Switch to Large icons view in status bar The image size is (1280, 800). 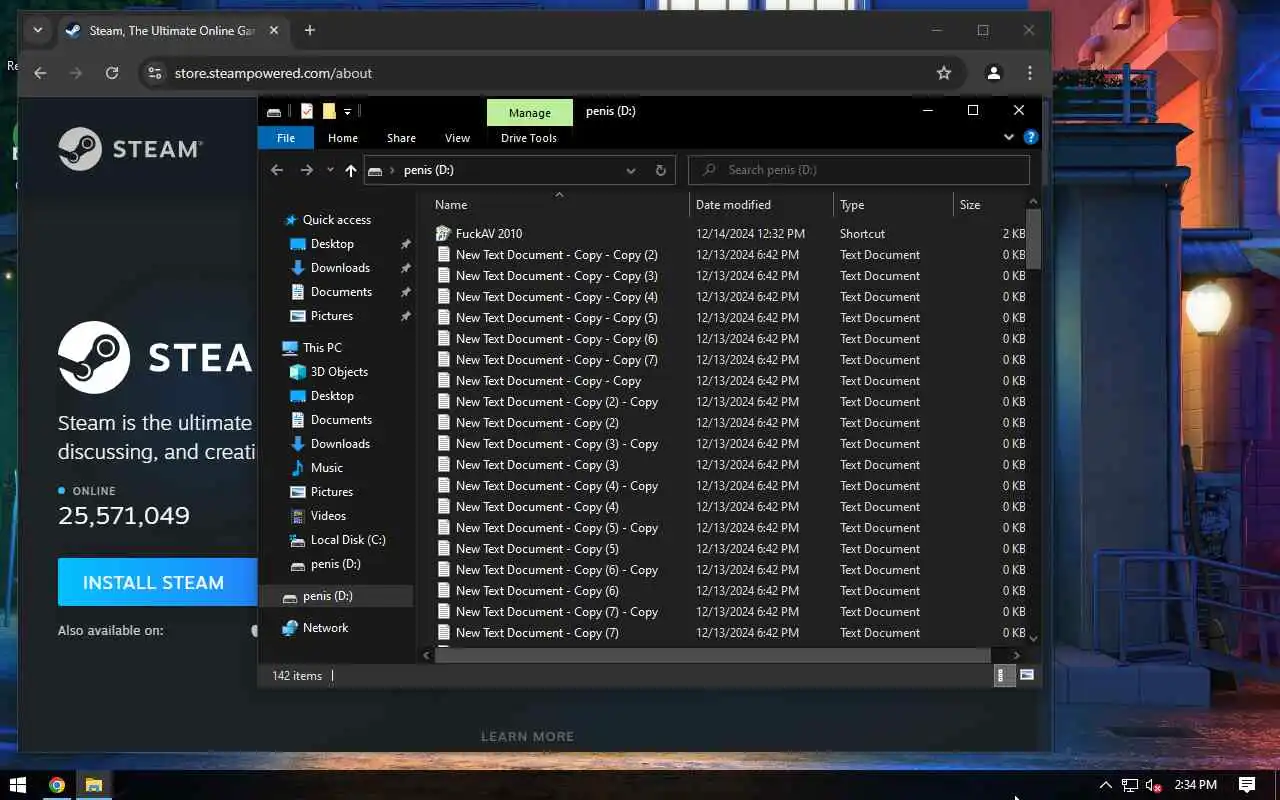click(1026, 676)
